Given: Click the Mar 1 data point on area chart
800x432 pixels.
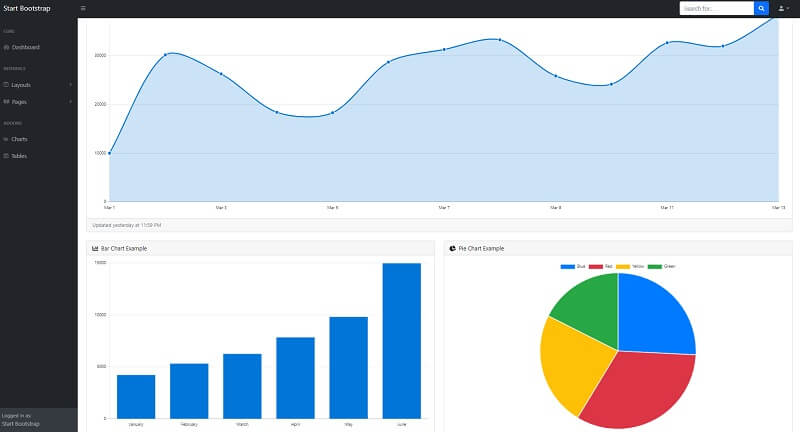Looking at the screenshot, I should pos(110,153).
